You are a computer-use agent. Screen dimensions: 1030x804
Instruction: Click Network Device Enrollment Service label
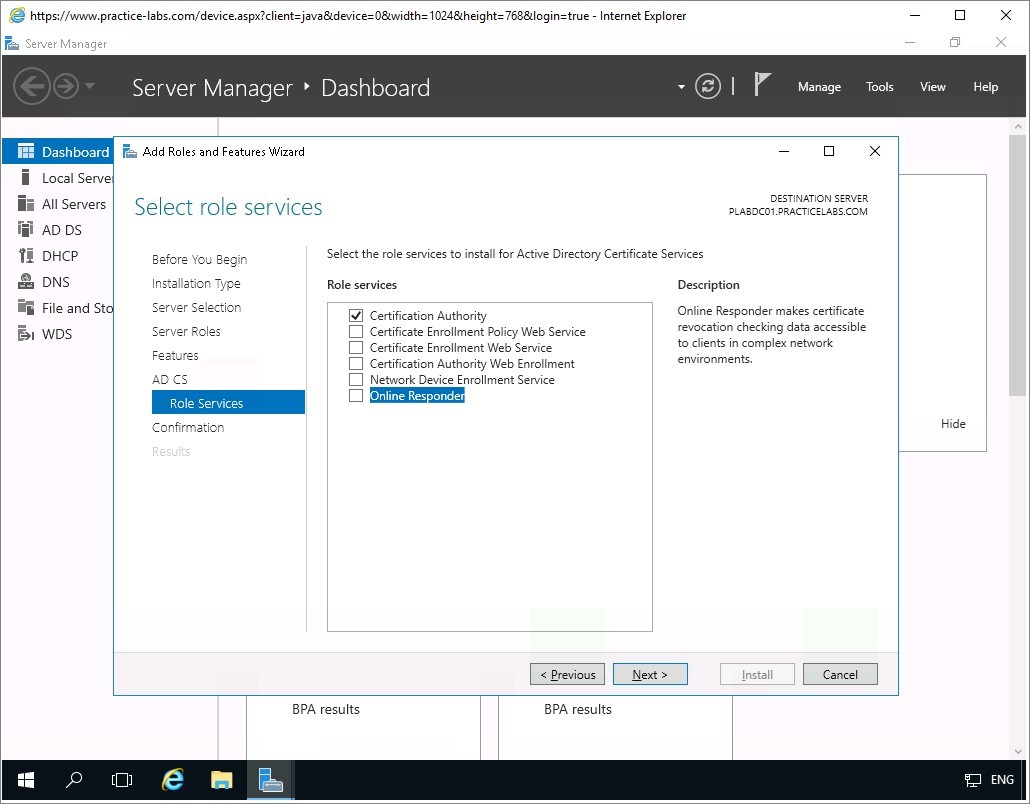coord(462,380)
